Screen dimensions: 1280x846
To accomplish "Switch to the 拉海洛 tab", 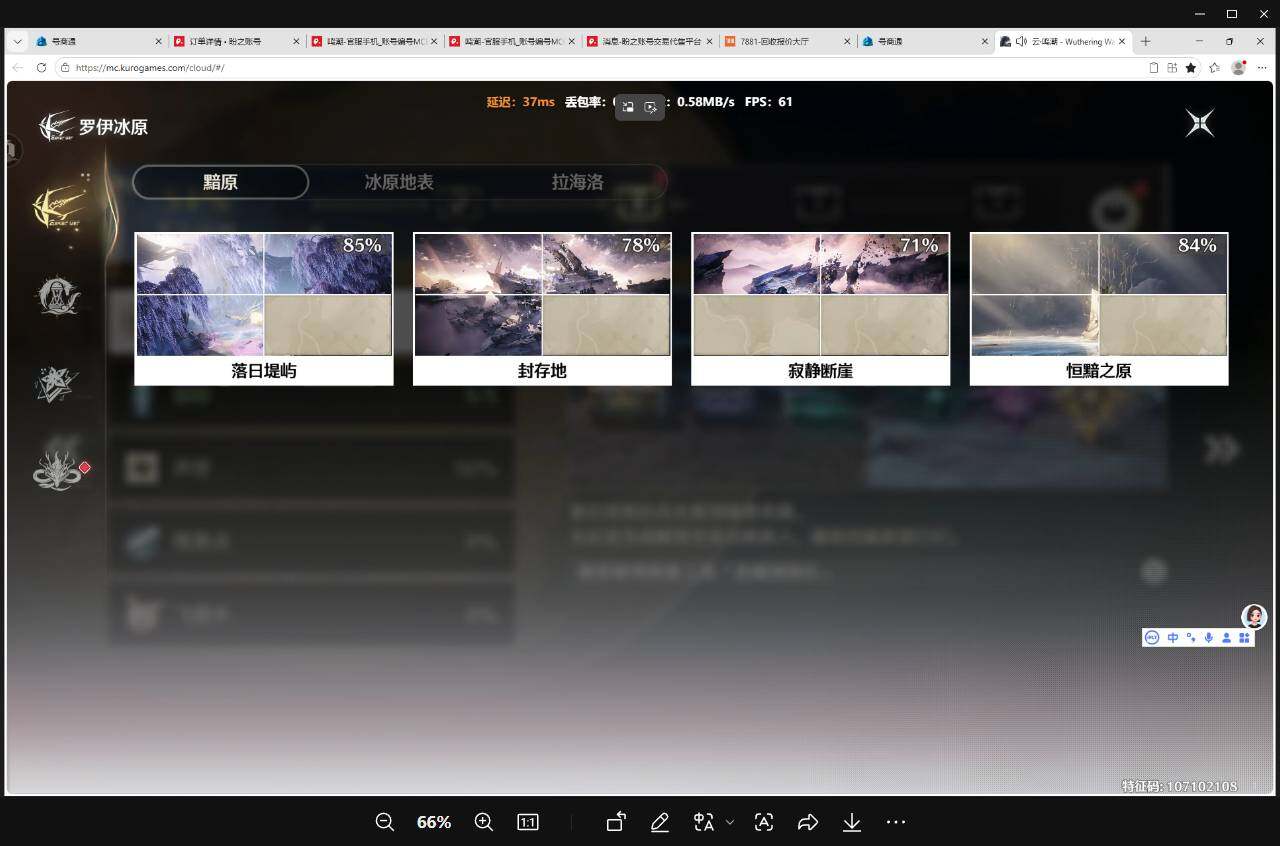I will [x=578, y=182].
